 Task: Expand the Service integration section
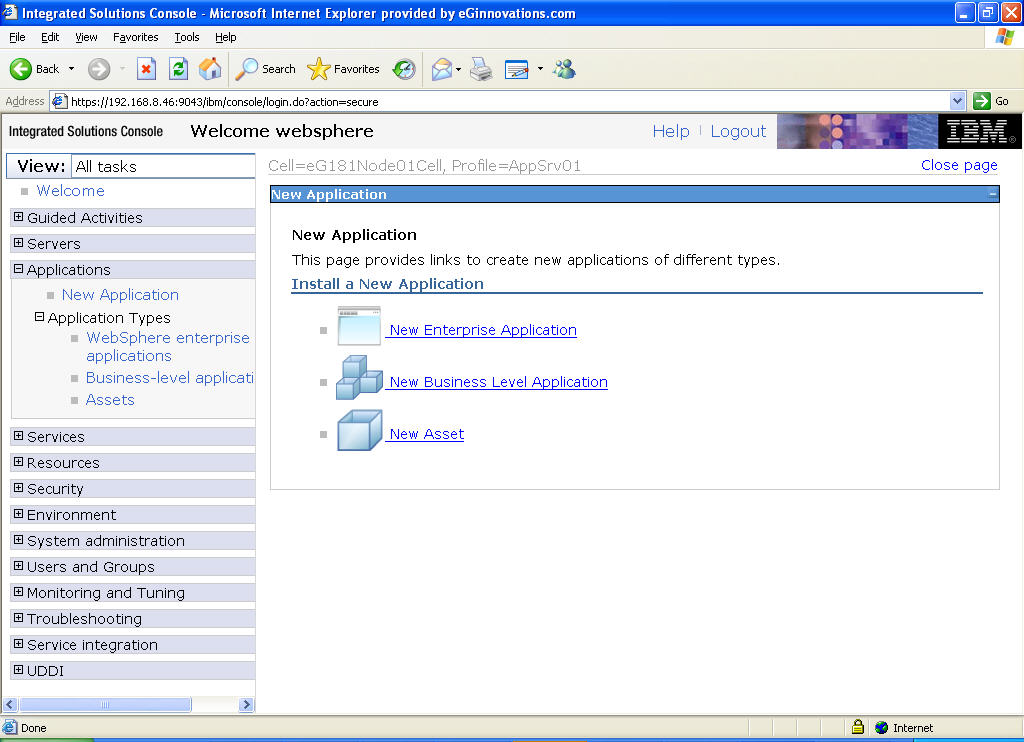pyautogui.click(x=19, y=644)
